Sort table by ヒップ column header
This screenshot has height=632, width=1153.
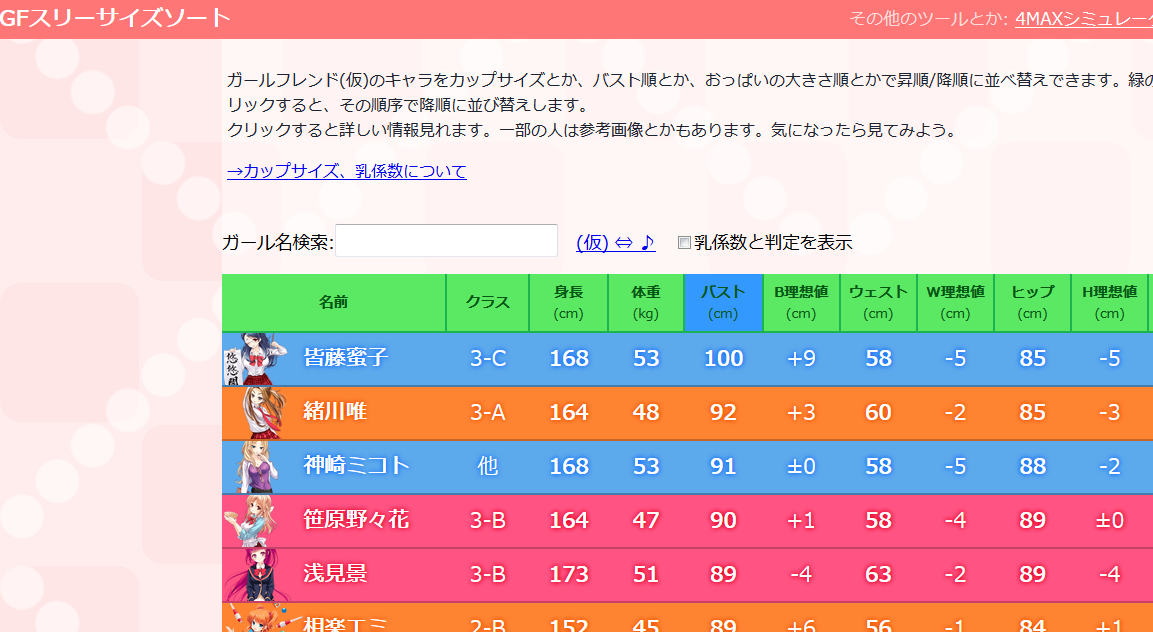click(x=1032, y=302)
